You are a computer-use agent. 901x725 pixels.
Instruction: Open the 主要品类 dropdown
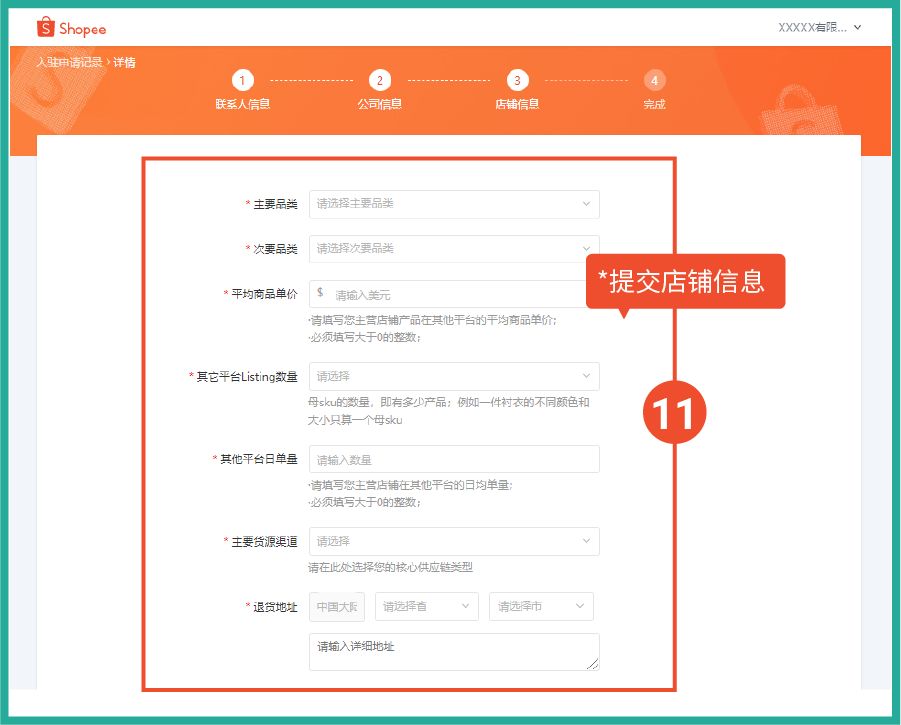coord(454,204)
